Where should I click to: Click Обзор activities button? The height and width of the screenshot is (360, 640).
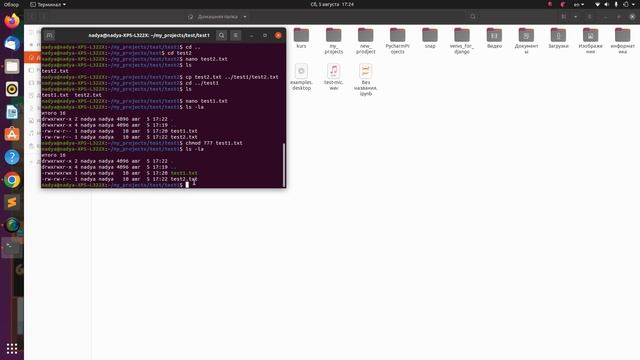11,4
